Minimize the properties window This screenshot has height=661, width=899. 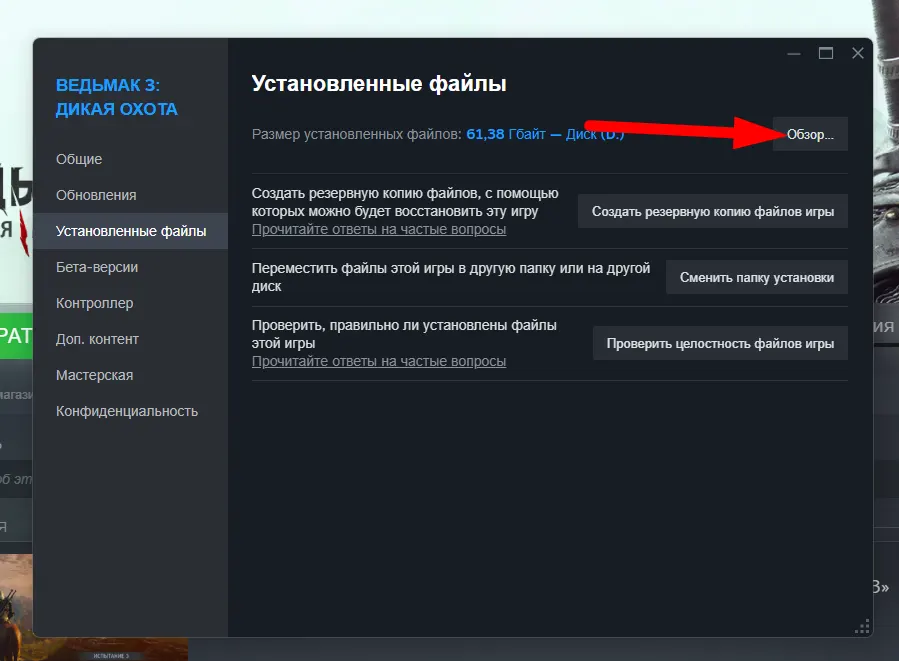pos(794,53)
